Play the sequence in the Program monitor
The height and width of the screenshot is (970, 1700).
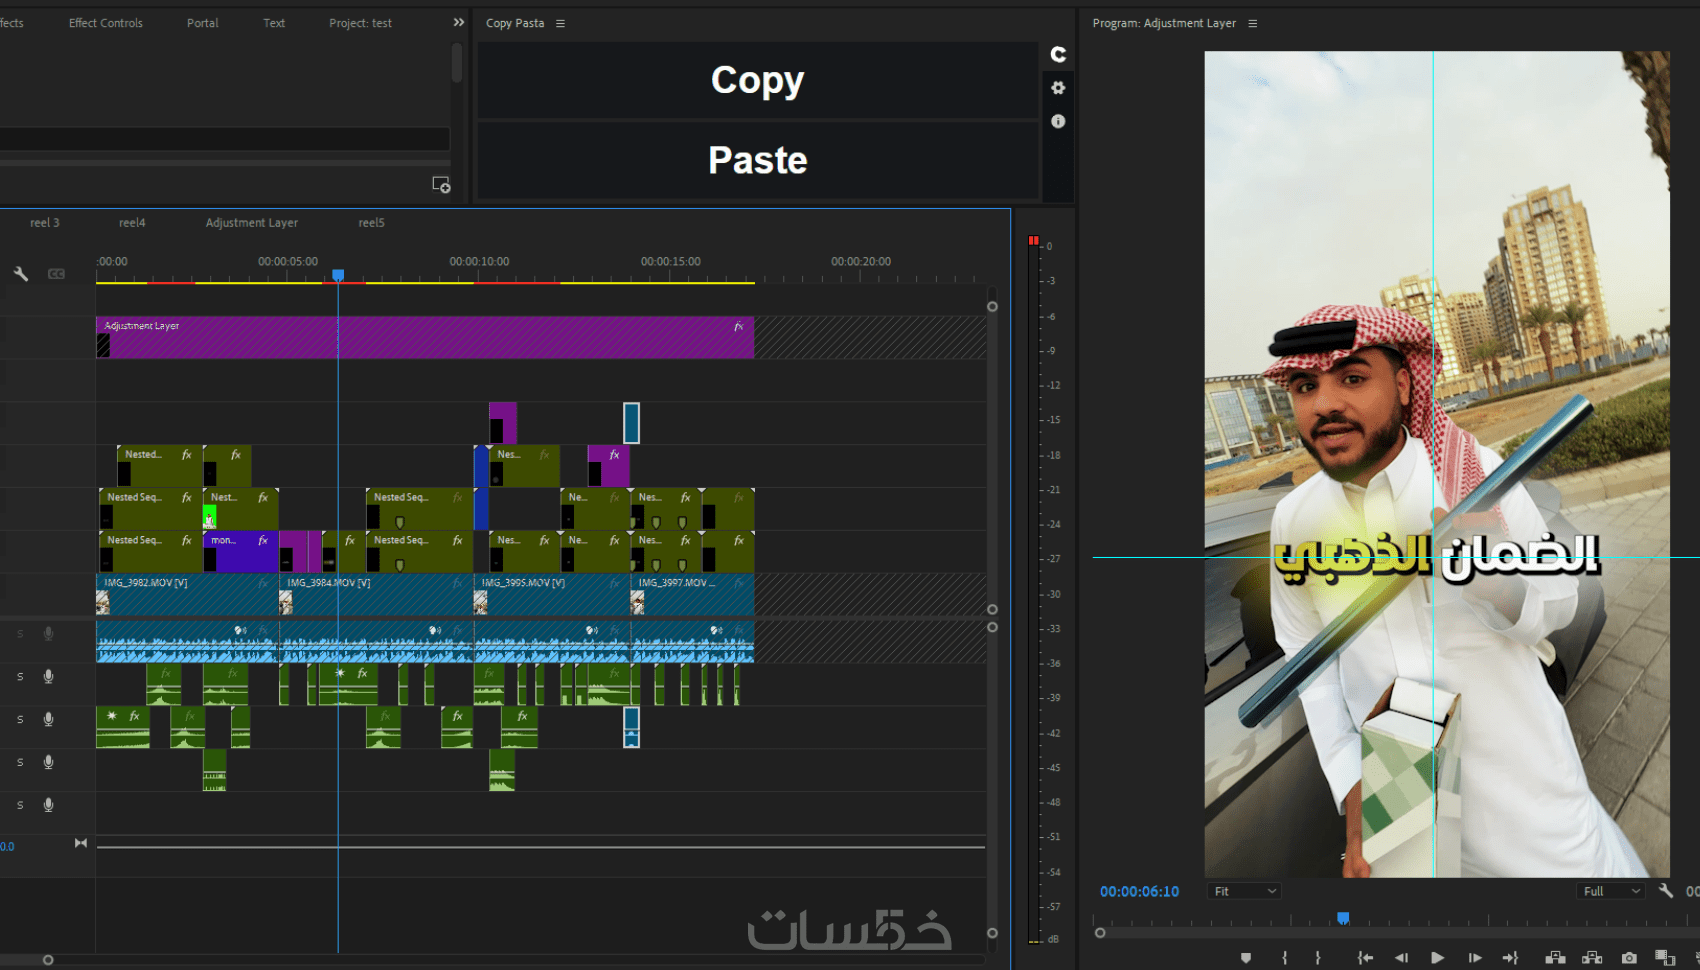(1437, 958)
